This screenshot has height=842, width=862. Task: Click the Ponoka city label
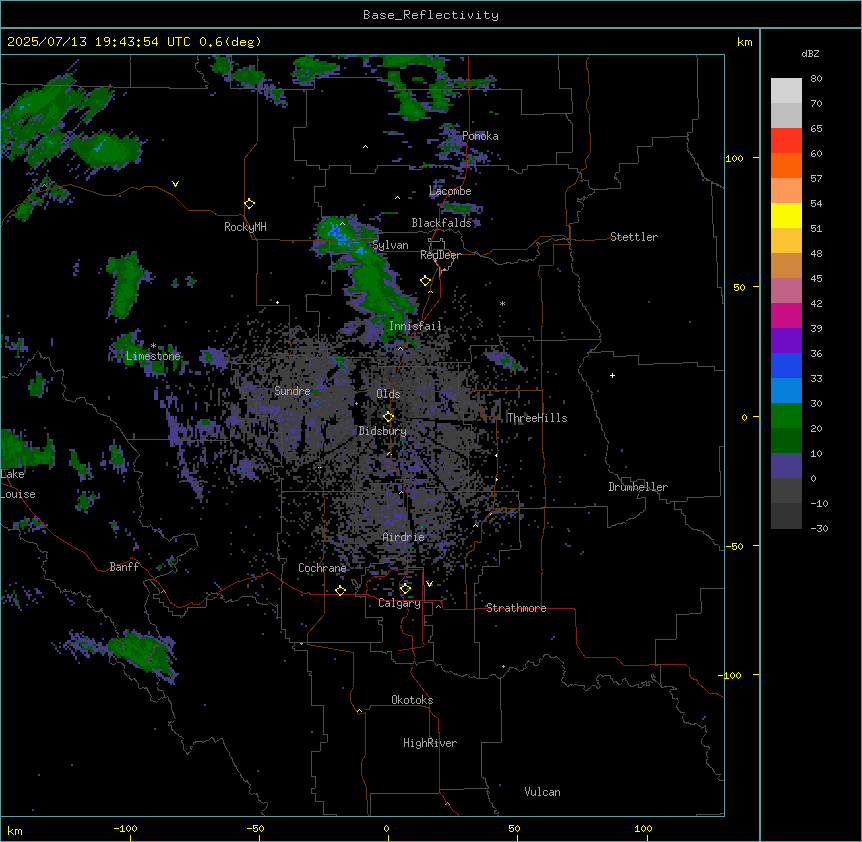coord(480,136)
